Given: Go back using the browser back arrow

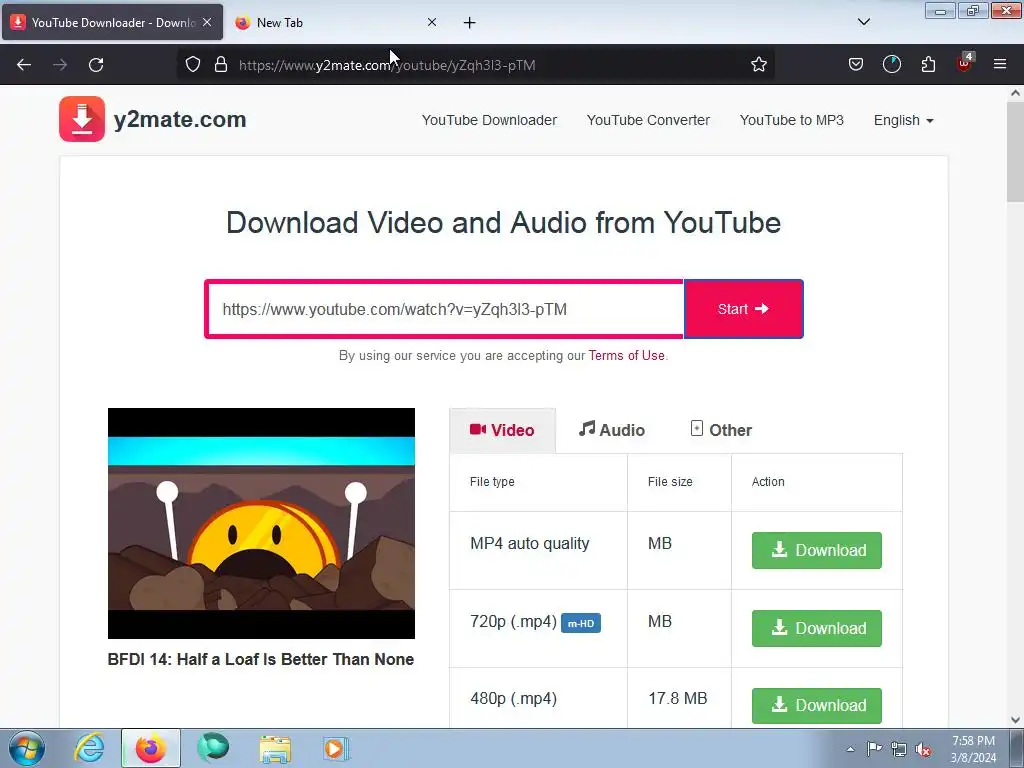Looking at the screenshot, I should pyautogui.click(x=24, y=65).
